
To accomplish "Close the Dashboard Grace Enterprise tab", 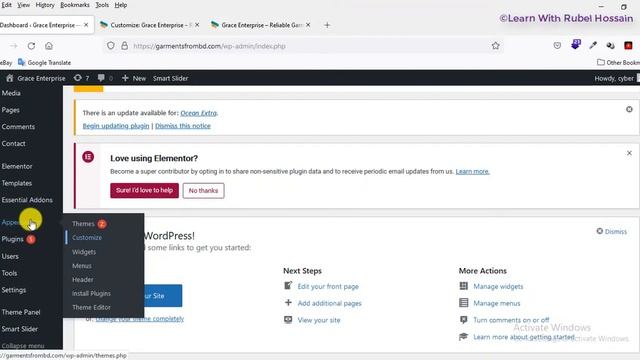I will pyautogui.click(x=86, y=25).
